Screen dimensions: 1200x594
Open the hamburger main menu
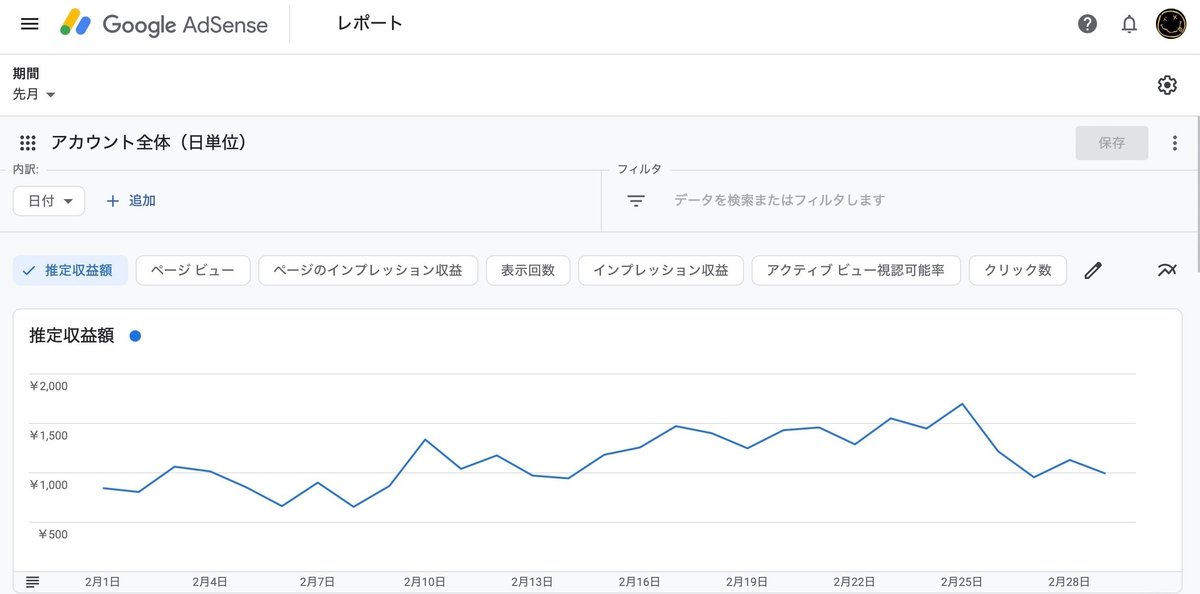29,23
